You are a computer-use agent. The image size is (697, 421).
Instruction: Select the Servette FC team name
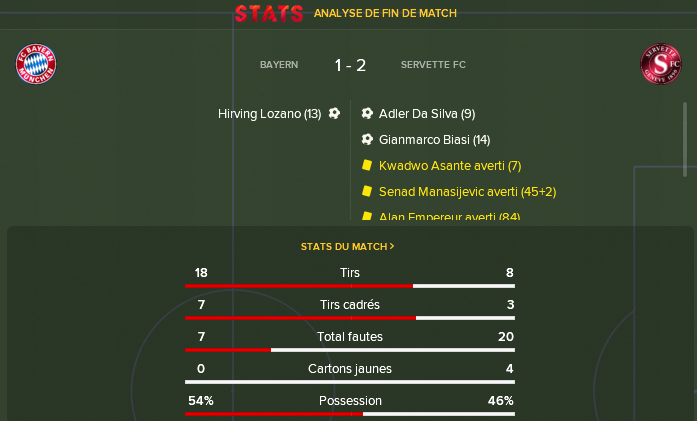[x=433, y=65]
